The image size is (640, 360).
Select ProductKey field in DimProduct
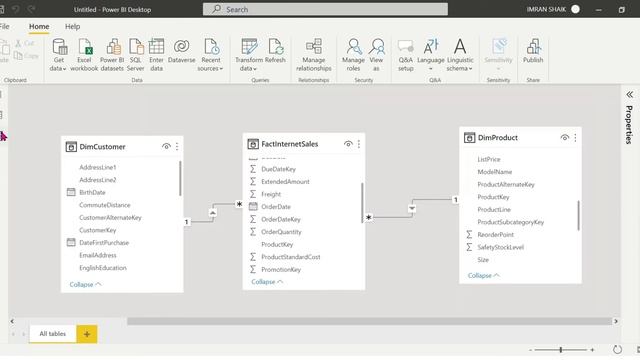click(x=493, y=197)
